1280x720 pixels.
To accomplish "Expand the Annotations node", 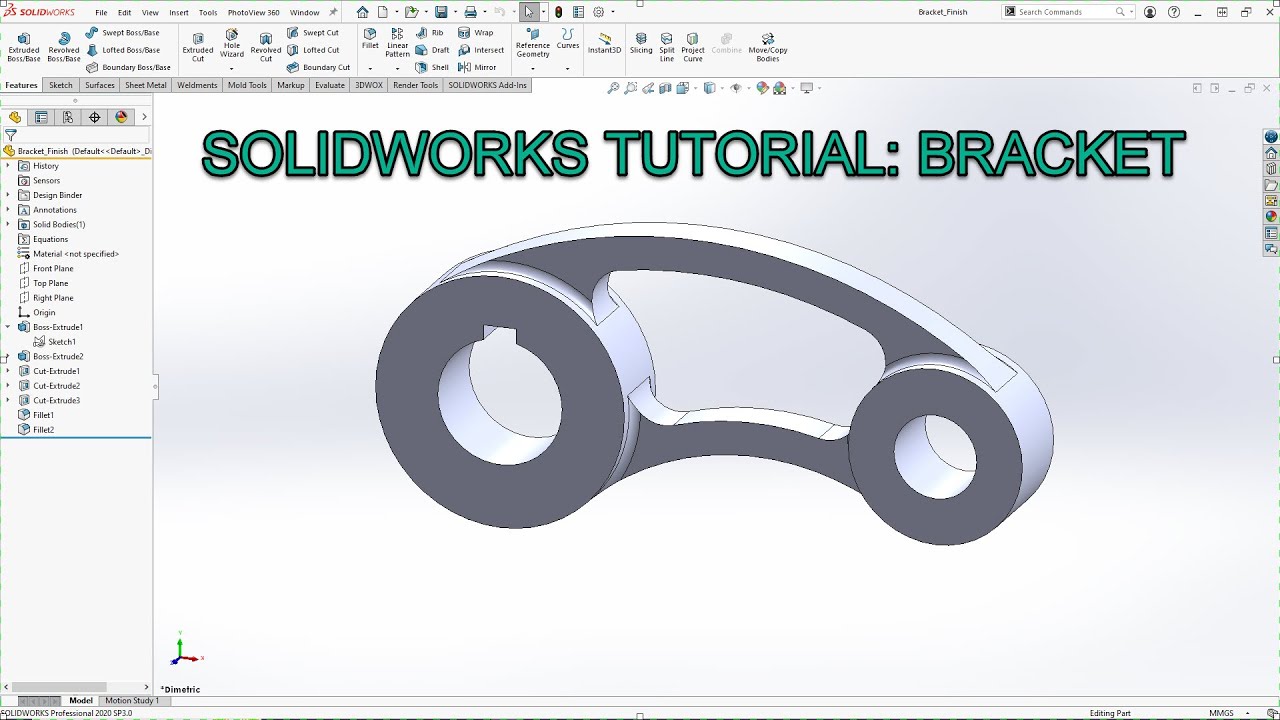I will pos(8,210).
